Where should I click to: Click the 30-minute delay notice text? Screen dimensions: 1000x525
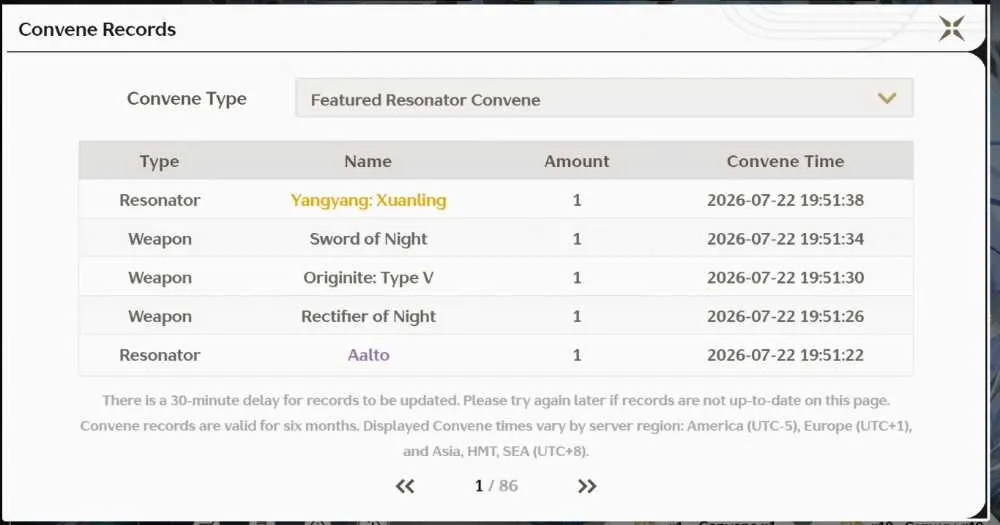pos(496,401)
